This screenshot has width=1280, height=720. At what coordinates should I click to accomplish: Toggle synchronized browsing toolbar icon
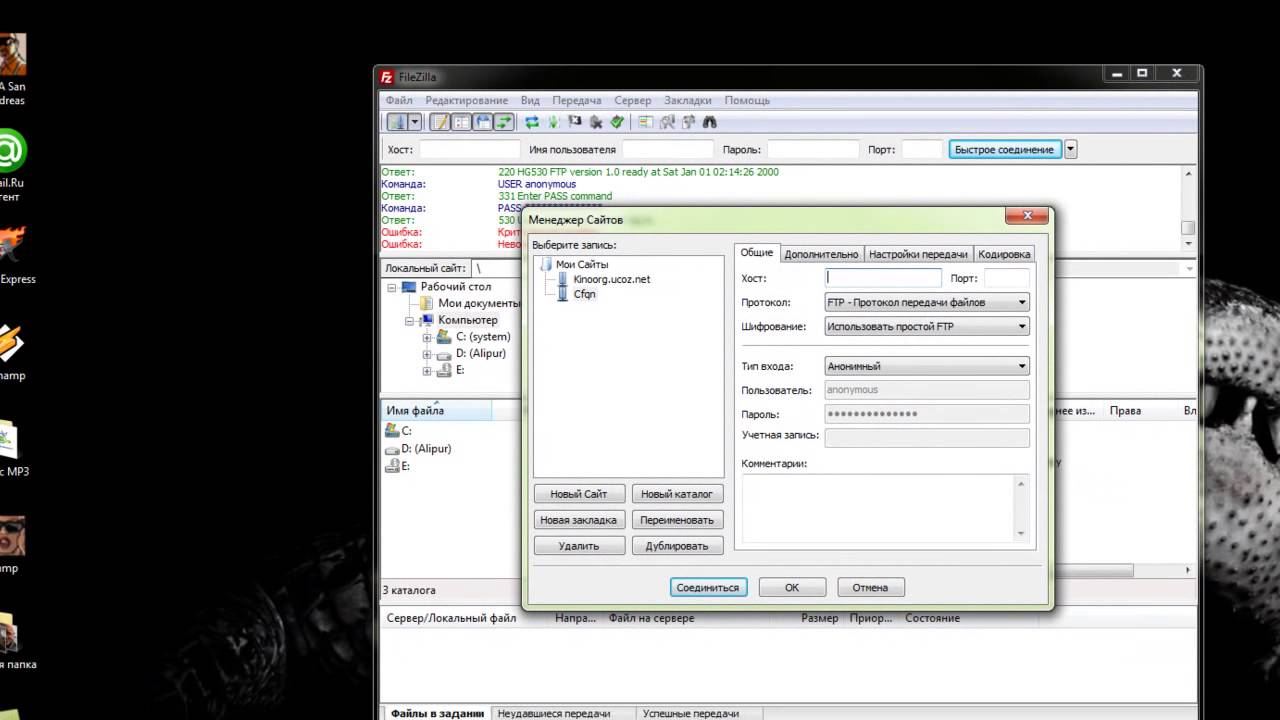[x=688, y=122]
